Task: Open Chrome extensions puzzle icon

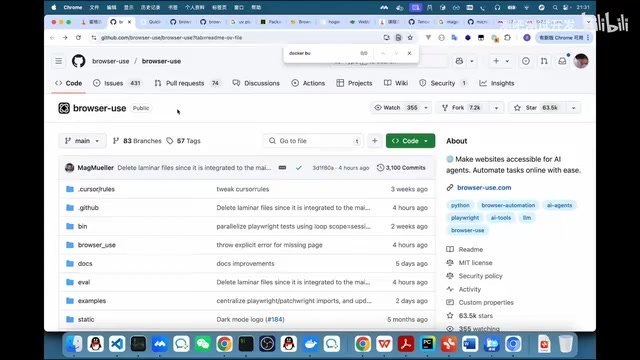Action: click(507, 38)
